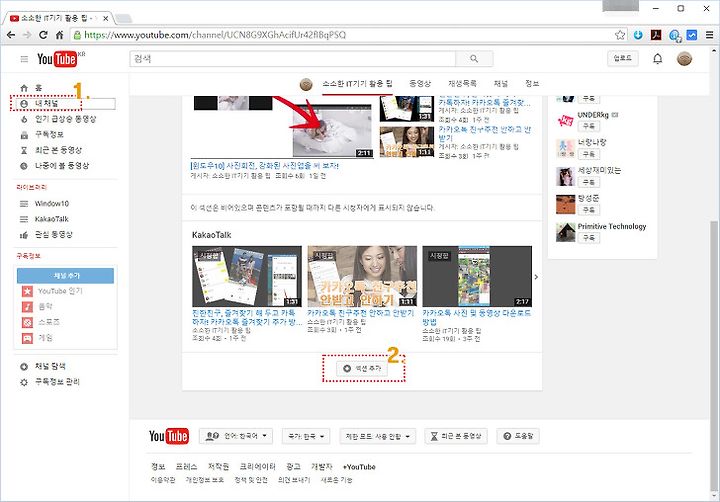The width and height of the screenshot is (720, 502).
Task: Open the 국가: 한국 dropdown
Action: [306, 436]
